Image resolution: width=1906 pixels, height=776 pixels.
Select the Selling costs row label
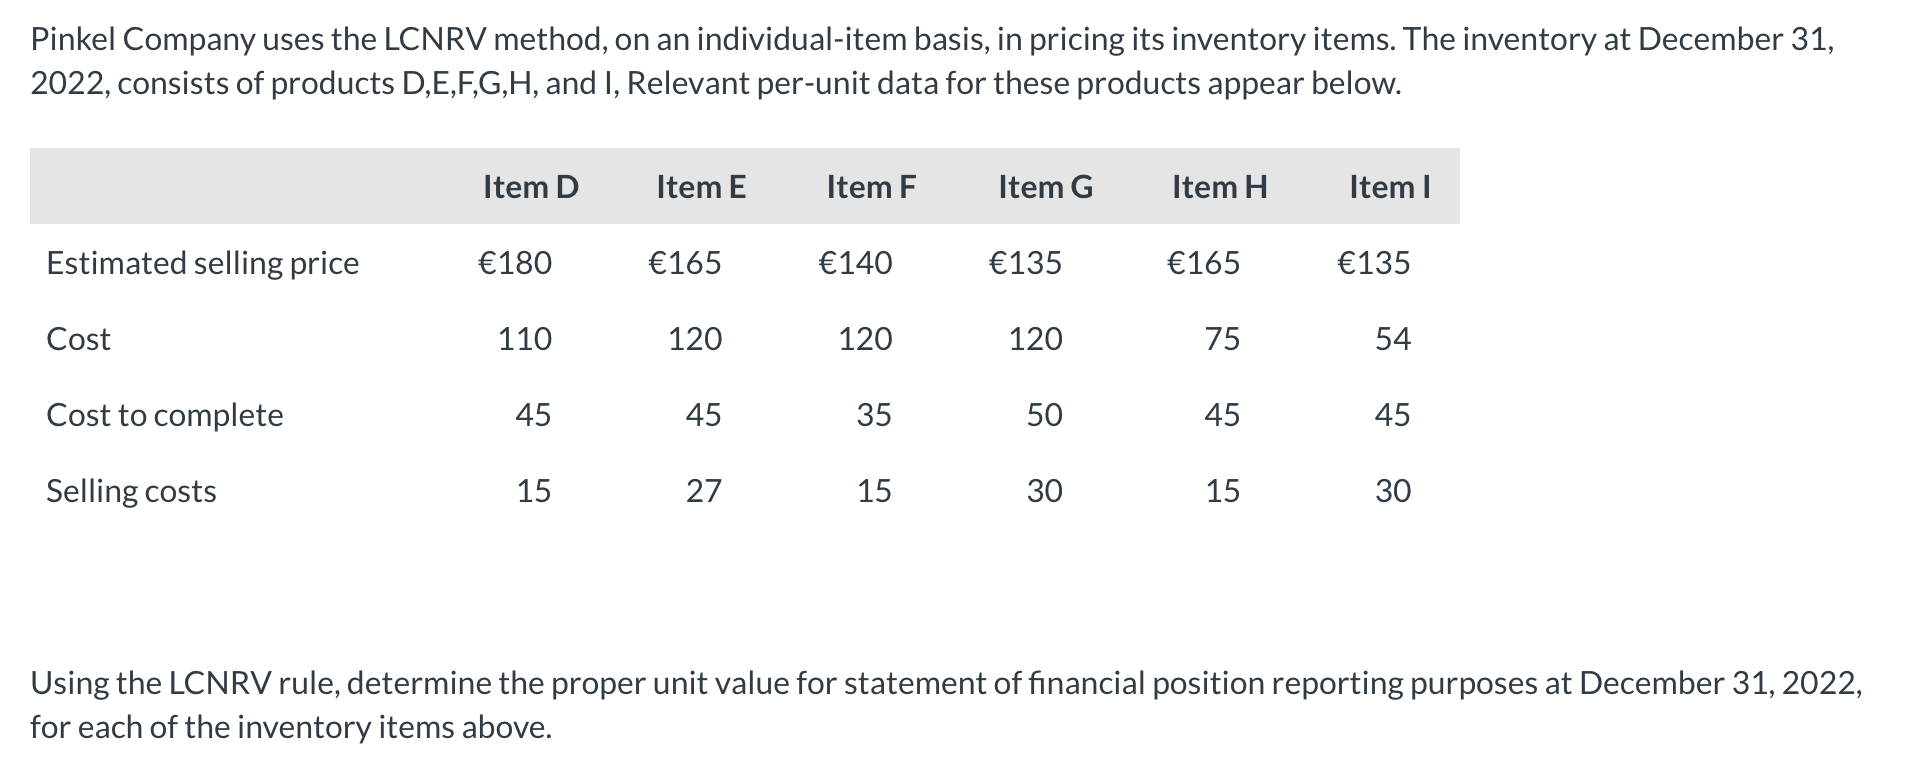(131, 491)
